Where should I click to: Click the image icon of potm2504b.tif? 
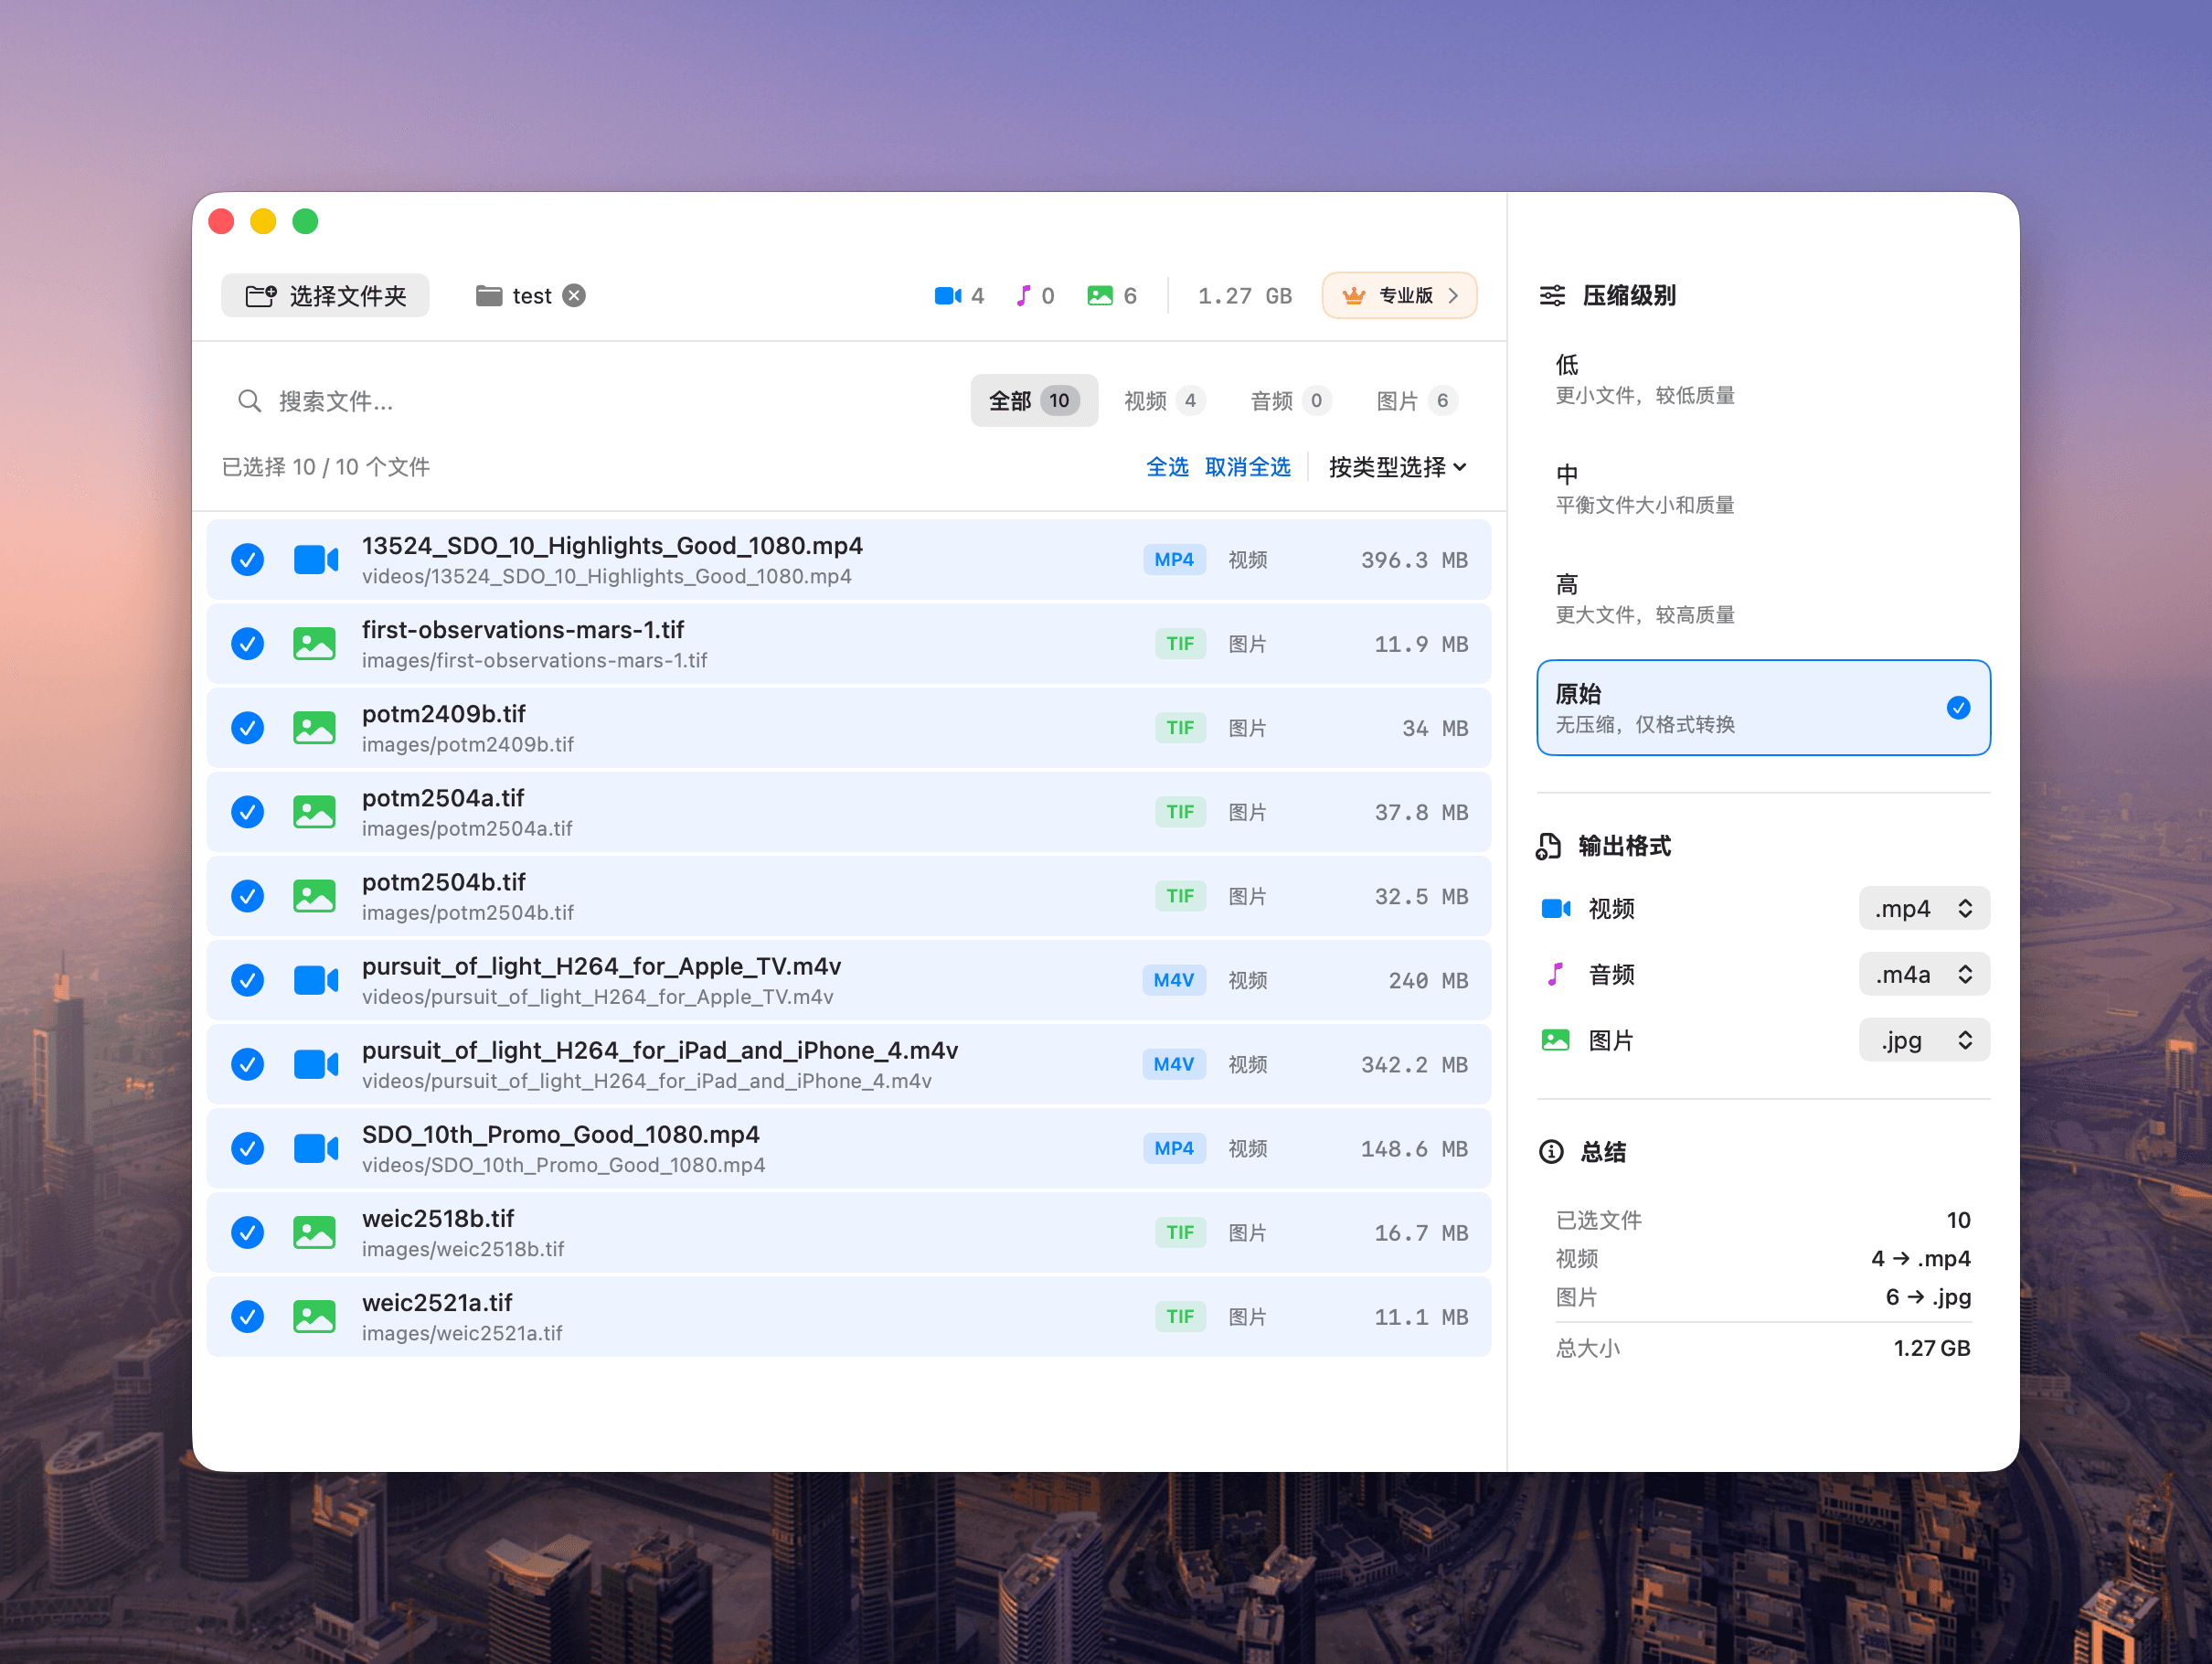[x=315, y=896]
